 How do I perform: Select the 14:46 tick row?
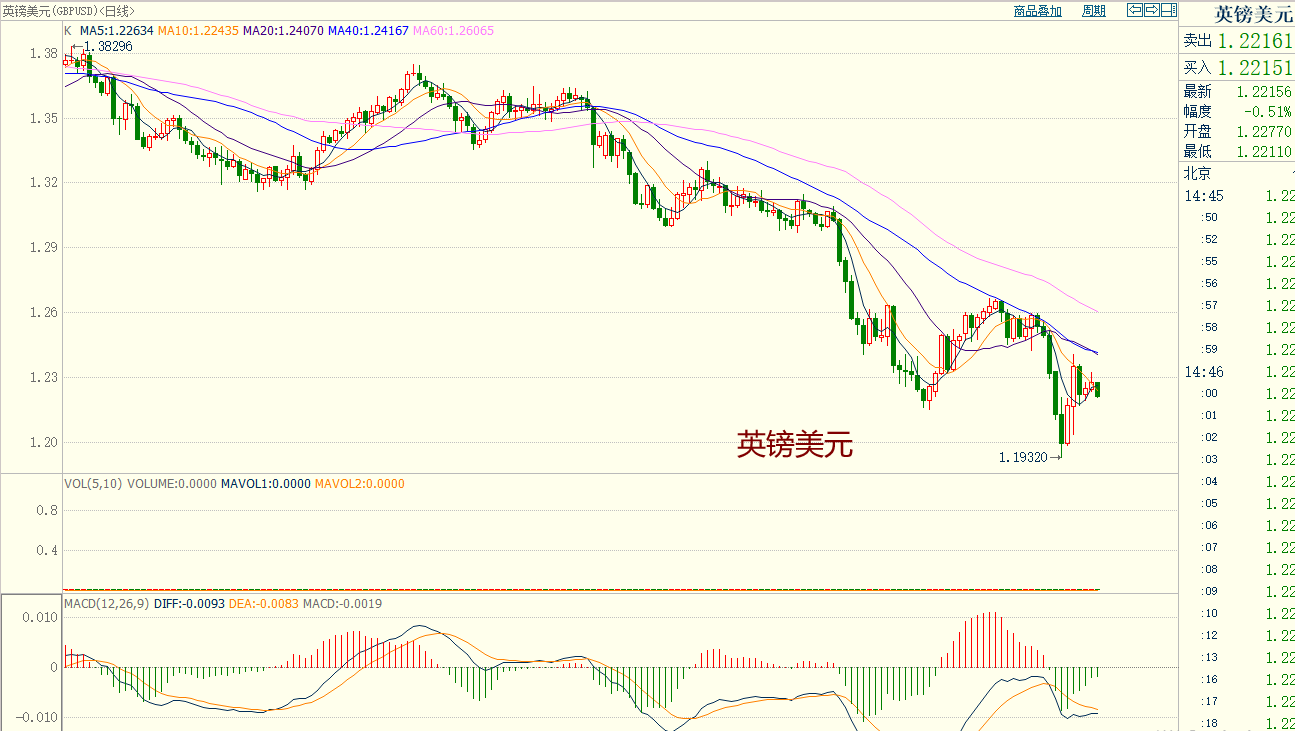(x=1238, y=371)
